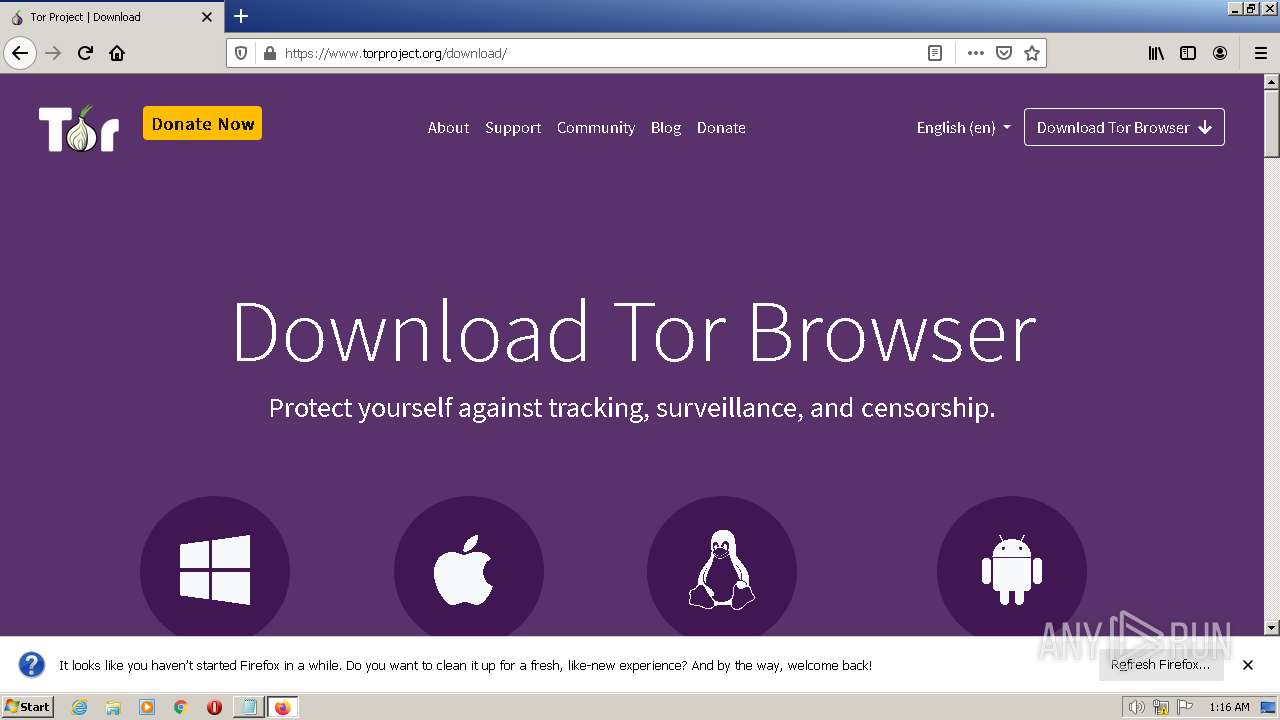Show site security padlock info

coord(269,53)
